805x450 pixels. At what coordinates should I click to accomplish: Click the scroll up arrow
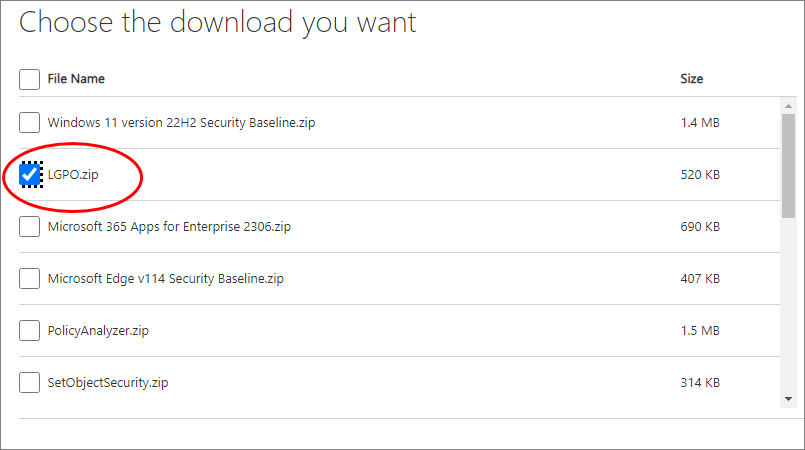click(788, 106)
